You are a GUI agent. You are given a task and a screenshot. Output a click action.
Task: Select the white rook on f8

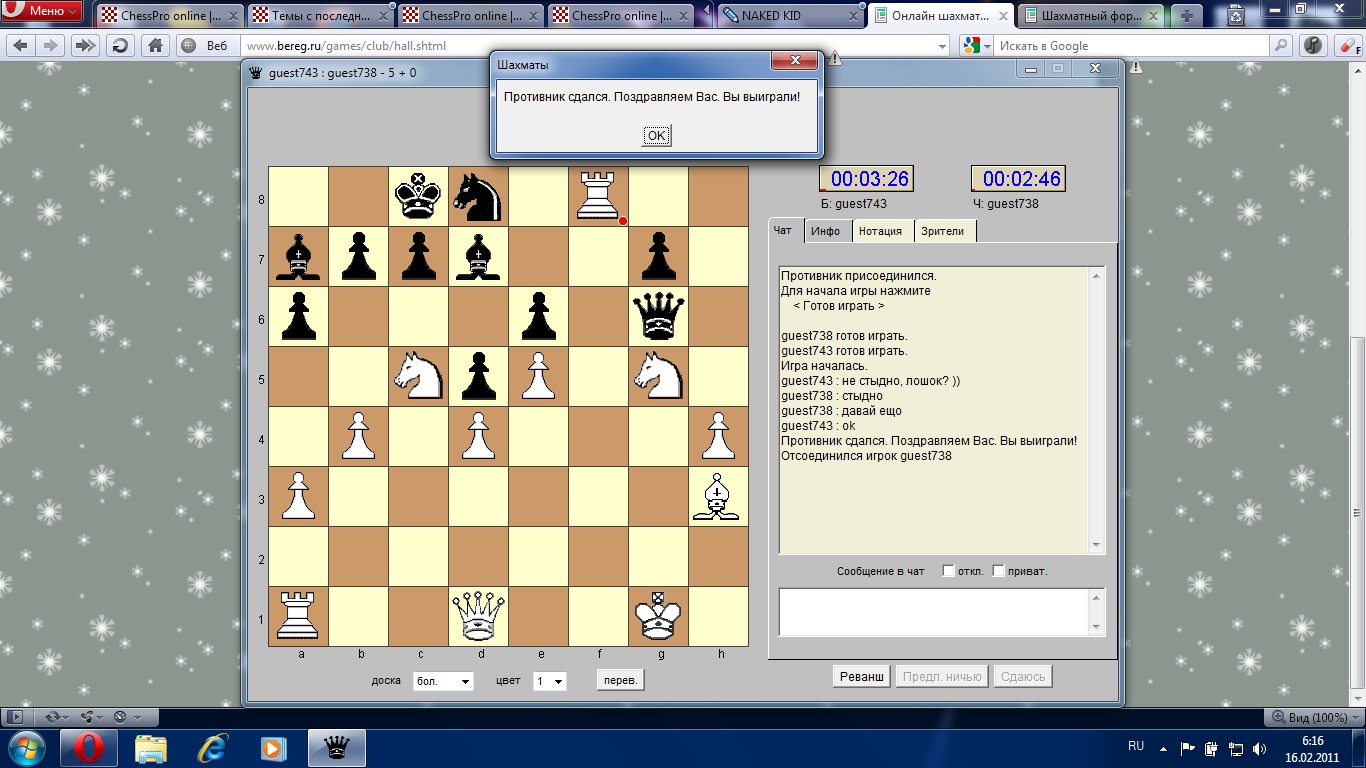598,196
